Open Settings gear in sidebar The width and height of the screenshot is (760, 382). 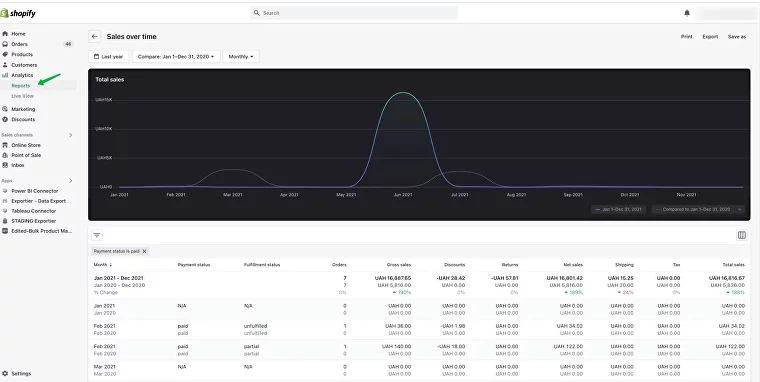[x=17, y=374]
